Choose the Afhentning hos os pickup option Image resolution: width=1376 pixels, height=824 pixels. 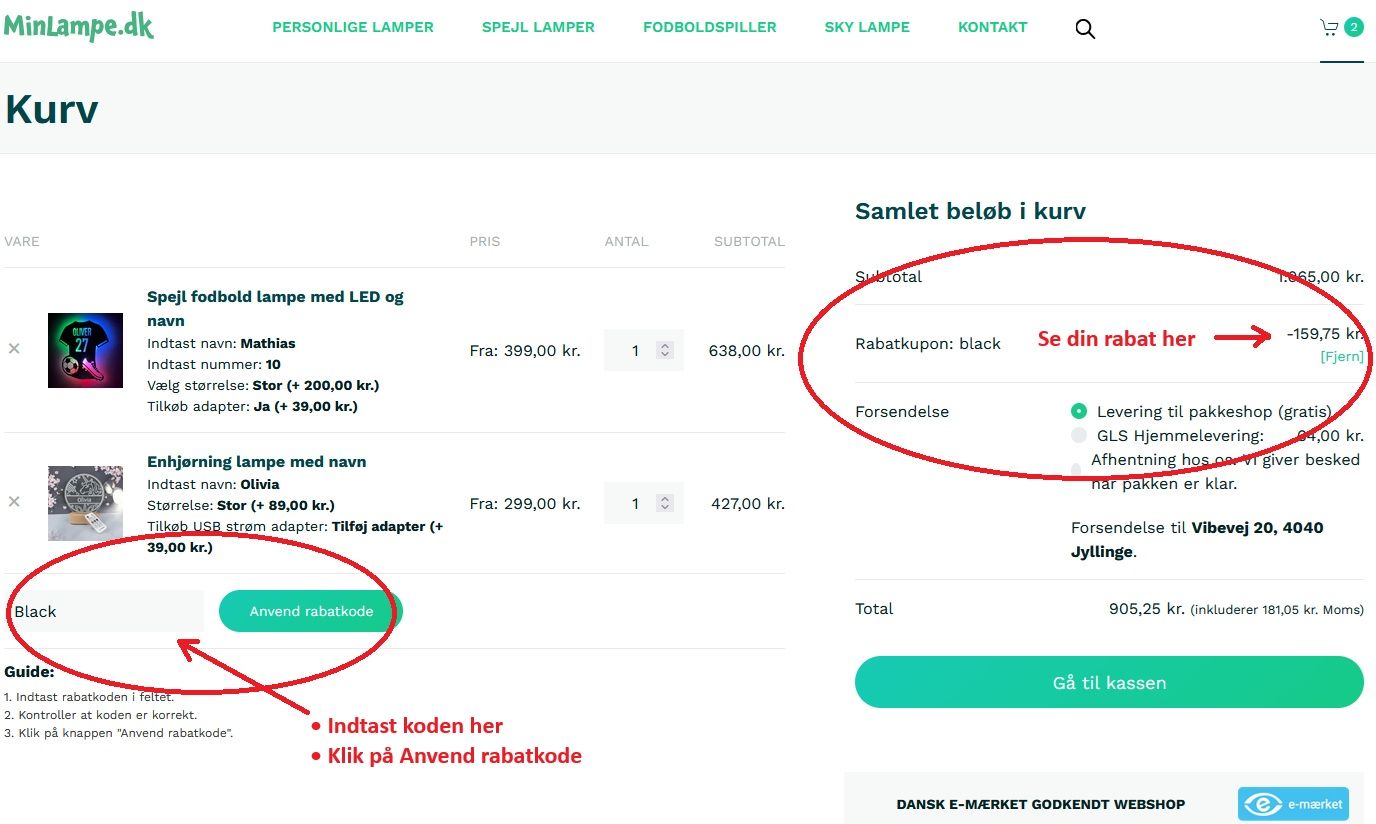(x=1076, y=470)
